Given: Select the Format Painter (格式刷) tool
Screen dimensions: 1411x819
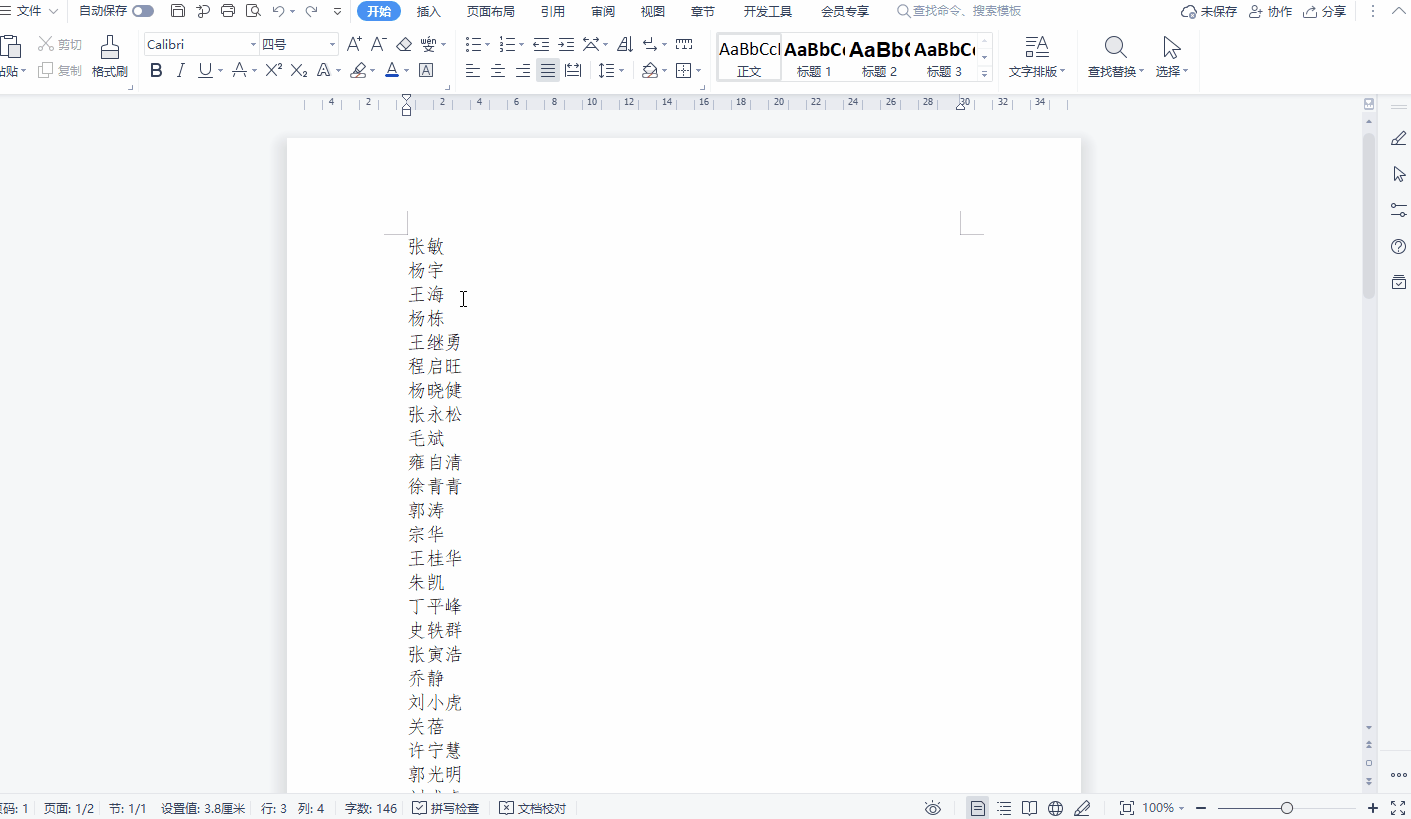Looking at the screenshot, I should click(x=110, y=57).
